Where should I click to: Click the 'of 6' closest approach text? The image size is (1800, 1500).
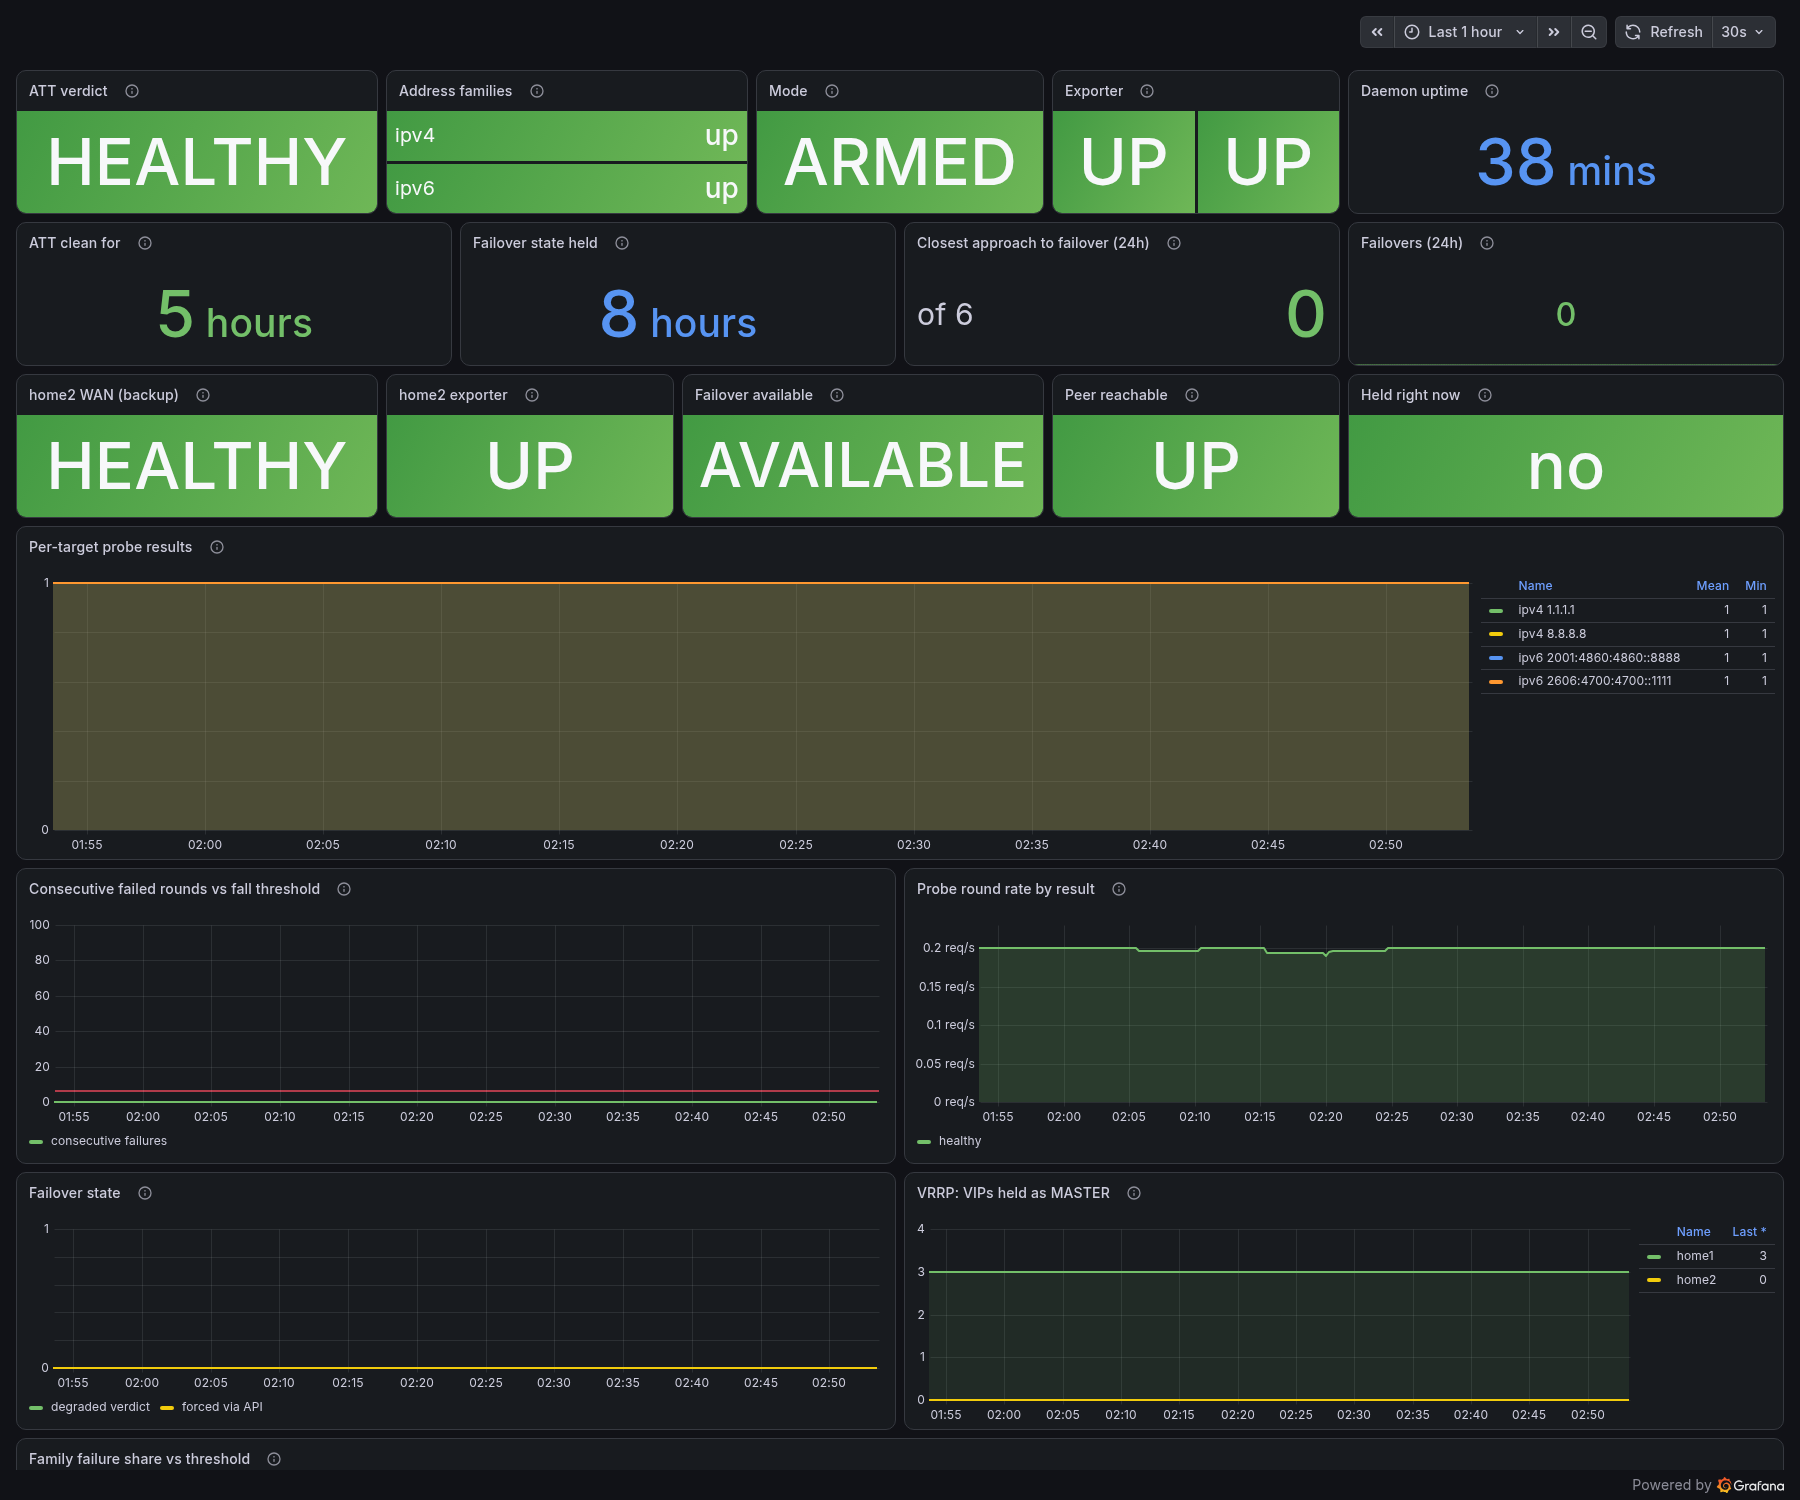click(x=945, y=315)
